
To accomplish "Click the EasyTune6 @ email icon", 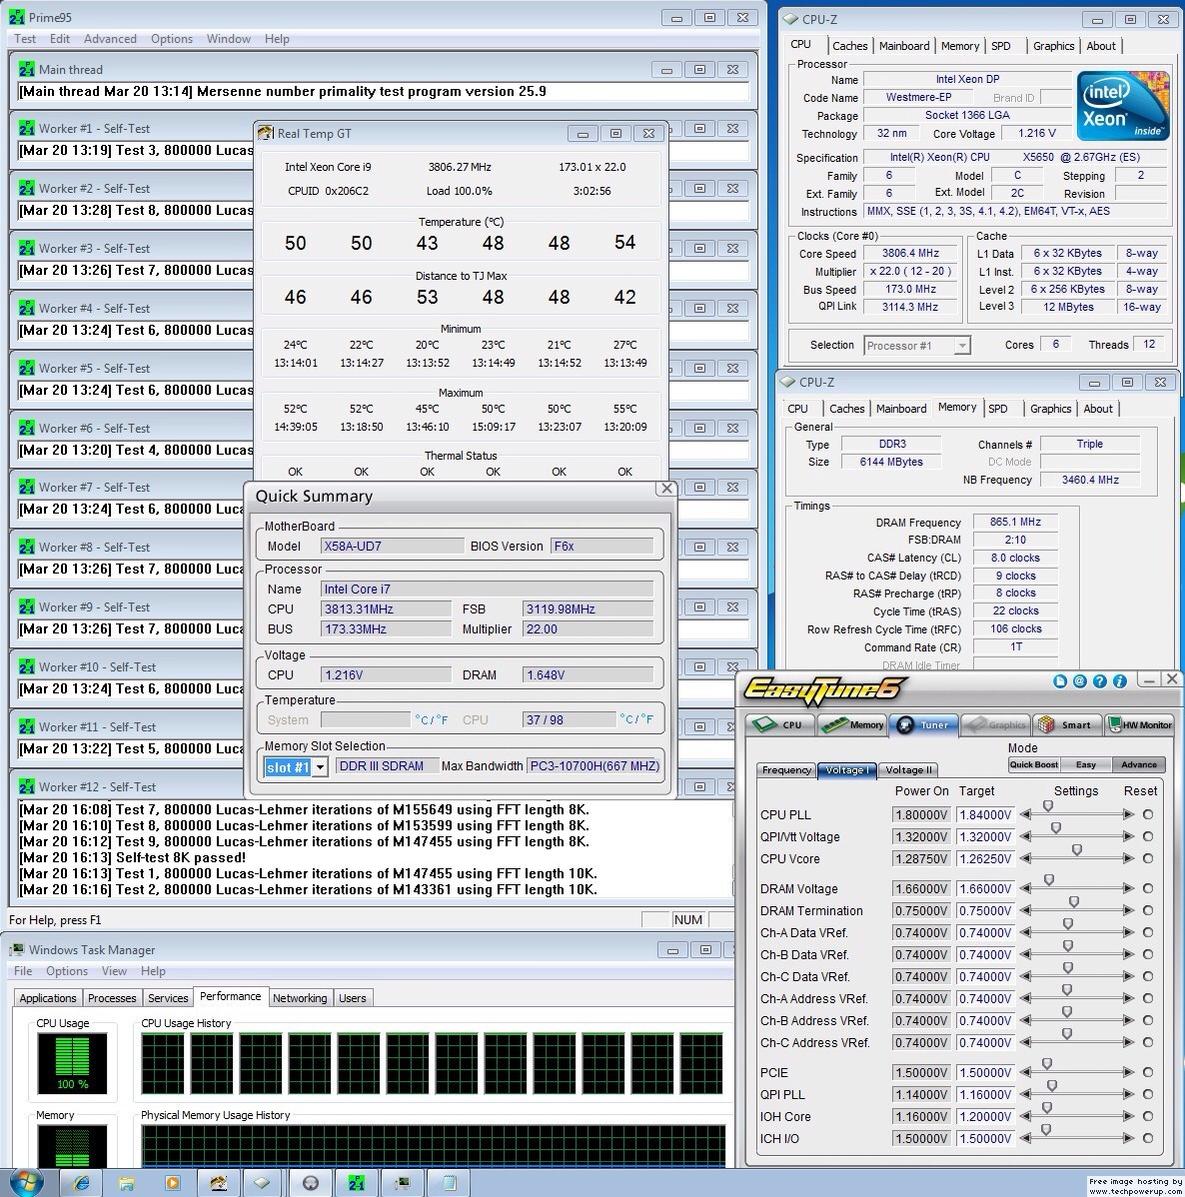I will pyautogui.click(x=1080, y=681).
